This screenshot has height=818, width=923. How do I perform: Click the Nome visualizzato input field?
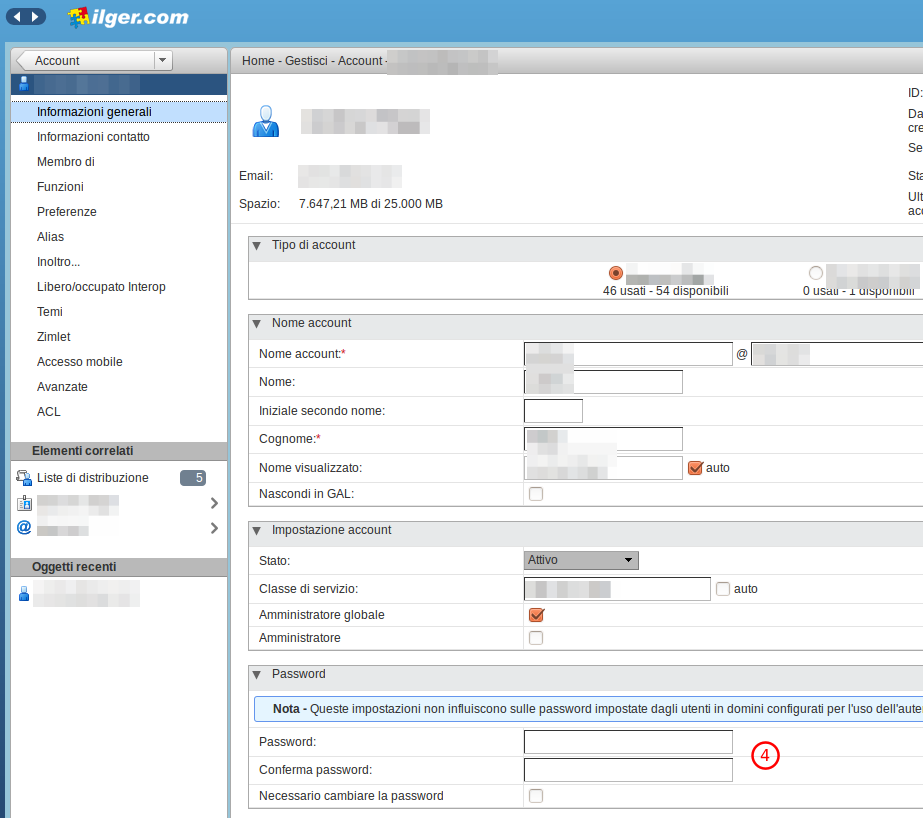click(603, 468)
